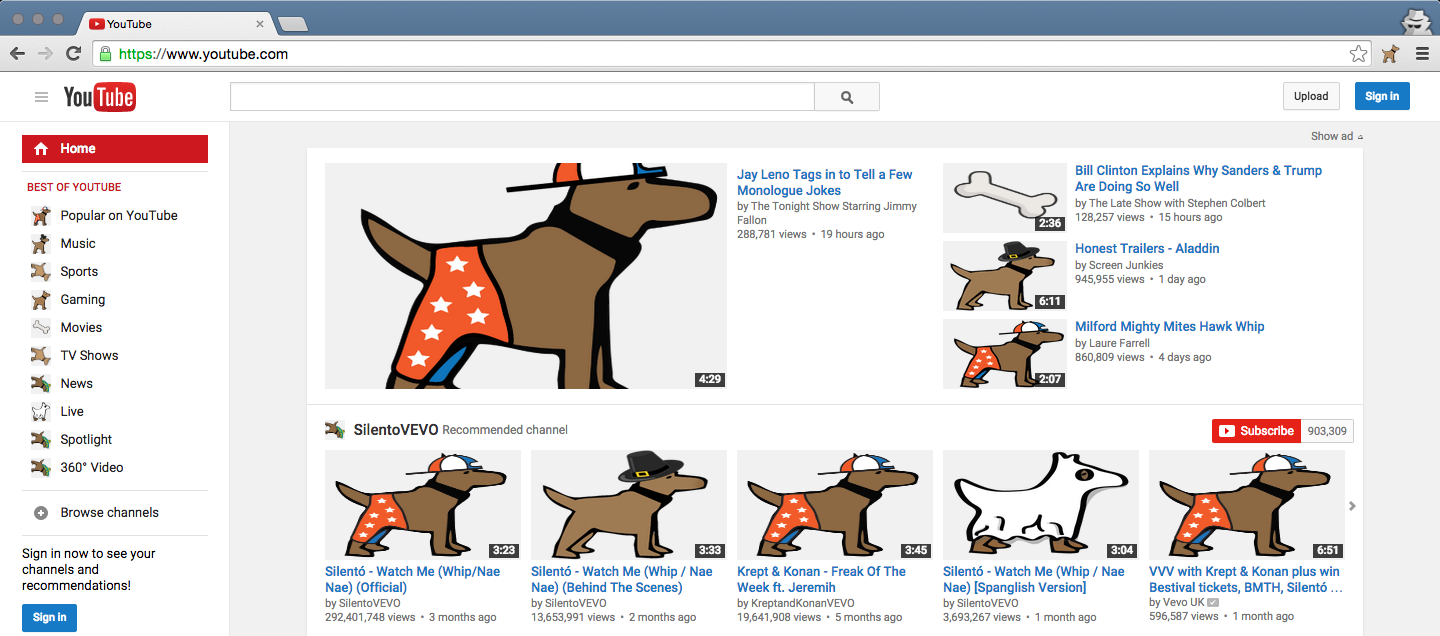Viewport: 1440px width, 636px height.
Task: Show next SilentoVEVO videos with arrow
Action: 1352,506
